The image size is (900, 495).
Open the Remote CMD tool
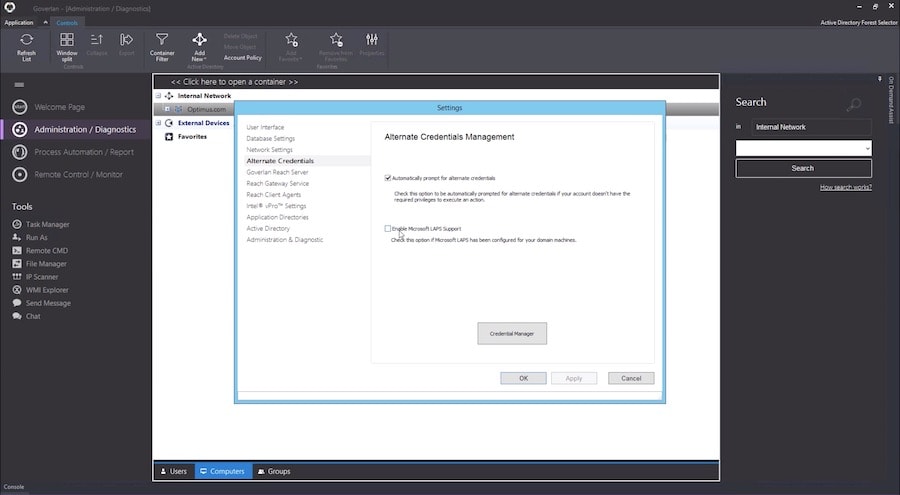(40, 251)
